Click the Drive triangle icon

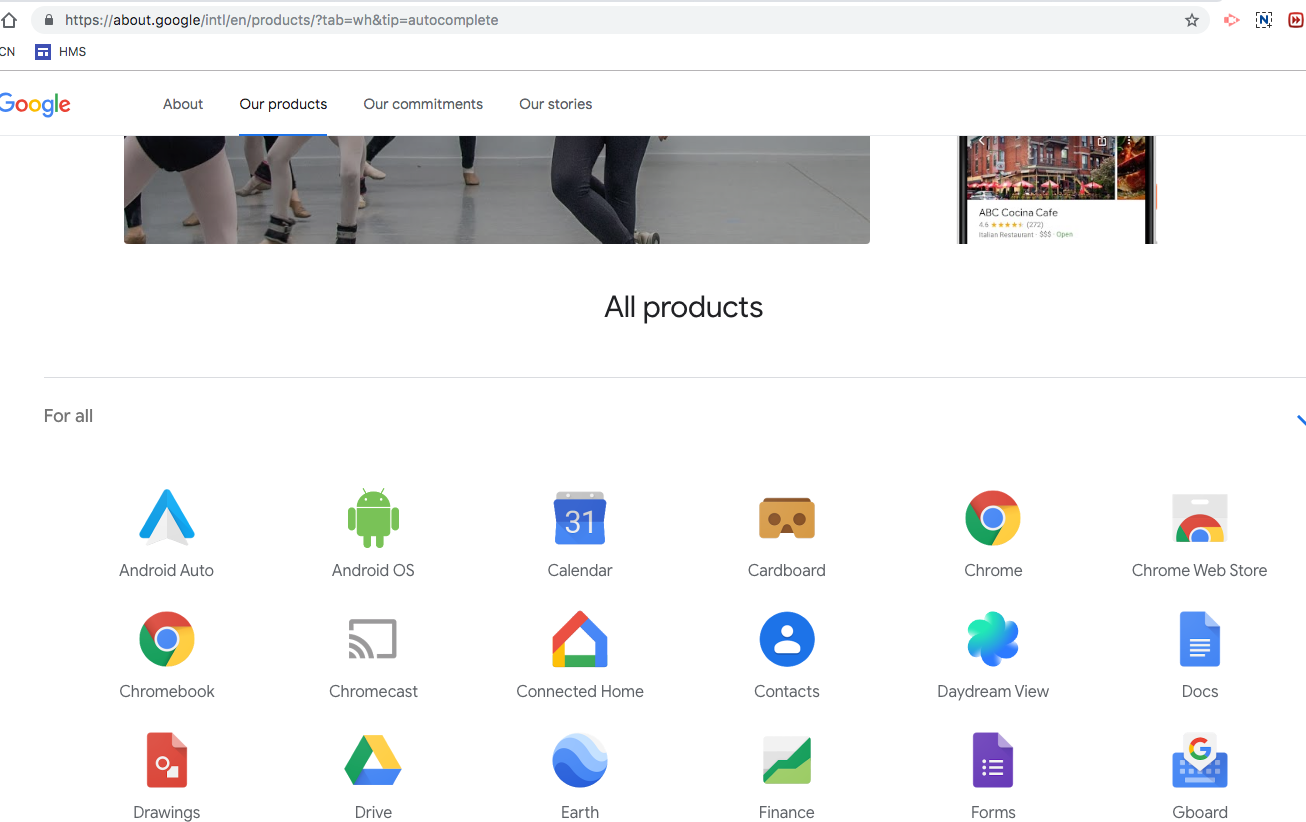[x=373, y=760]
